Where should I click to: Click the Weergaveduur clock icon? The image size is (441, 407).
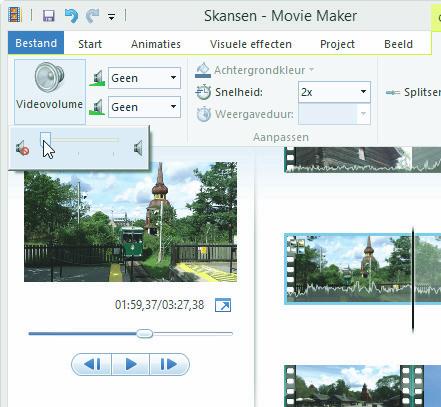point(204,114)
